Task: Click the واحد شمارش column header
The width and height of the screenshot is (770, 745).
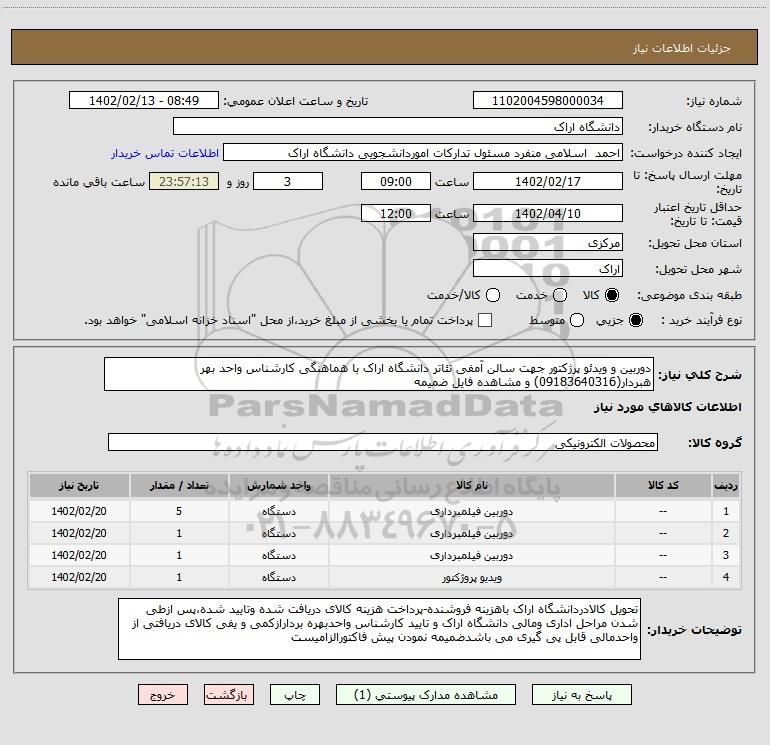Action: [278, 486]
